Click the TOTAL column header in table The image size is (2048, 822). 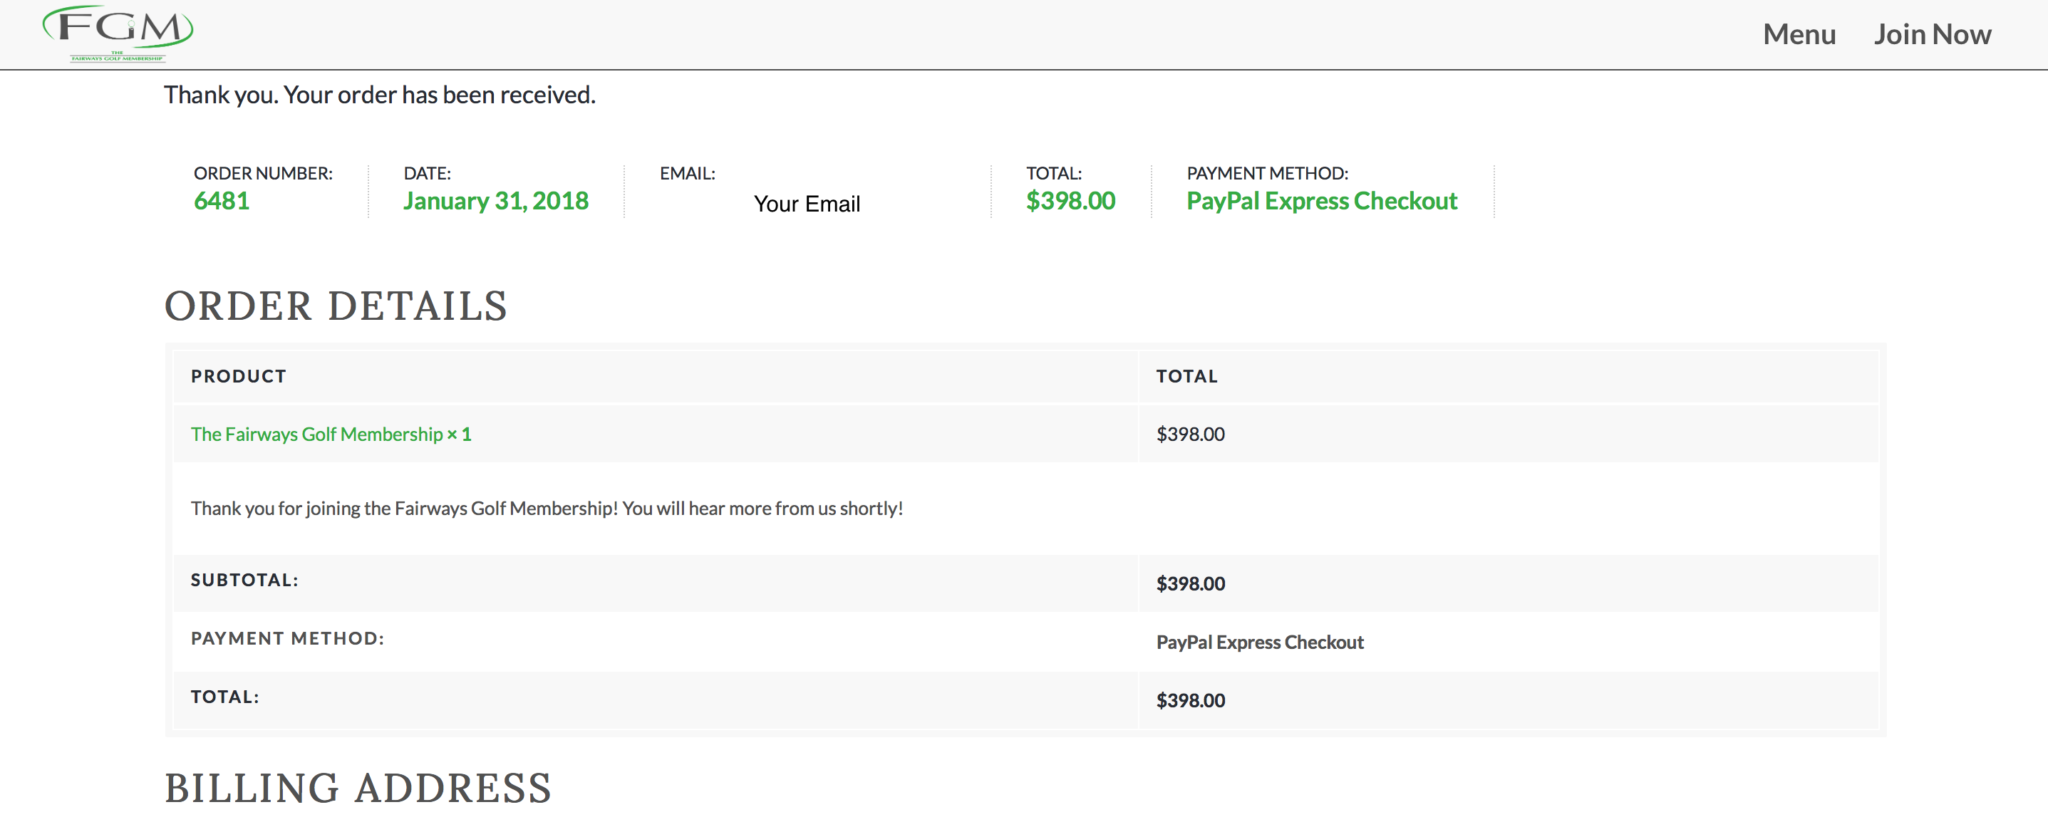tap(1187, 376)
